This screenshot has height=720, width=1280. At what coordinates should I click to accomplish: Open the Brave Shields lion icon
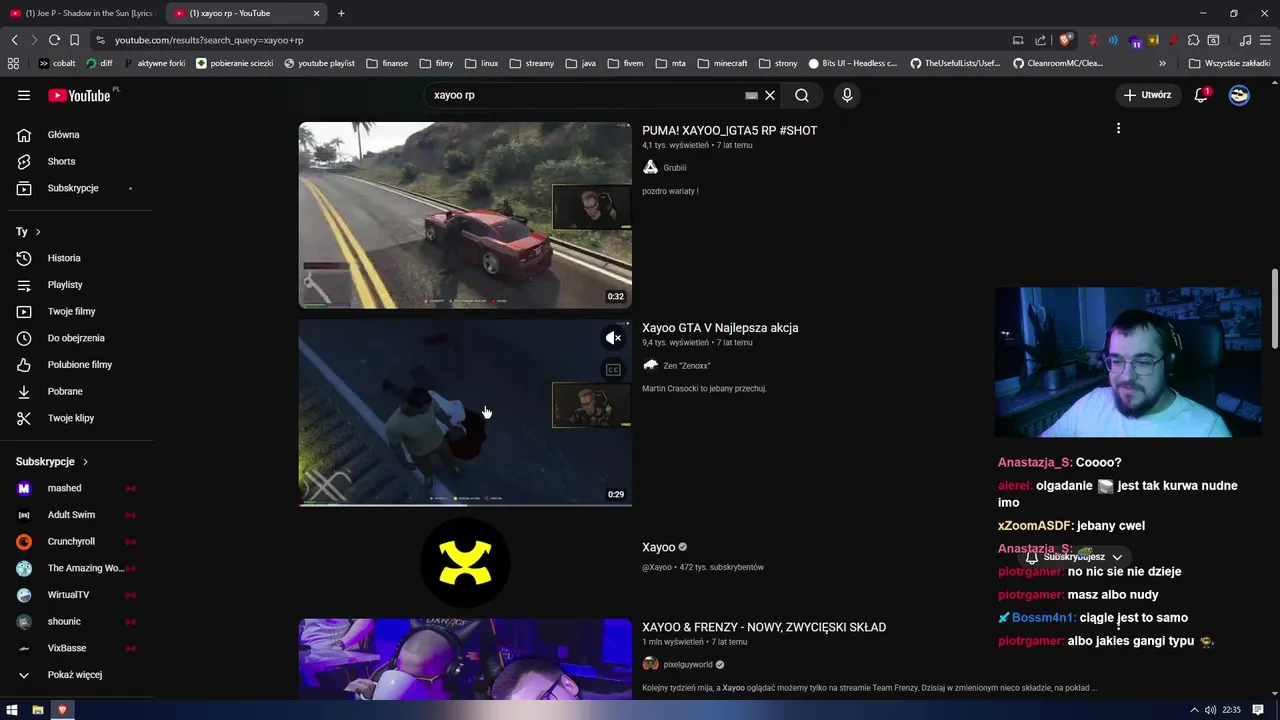point(1065,40)
